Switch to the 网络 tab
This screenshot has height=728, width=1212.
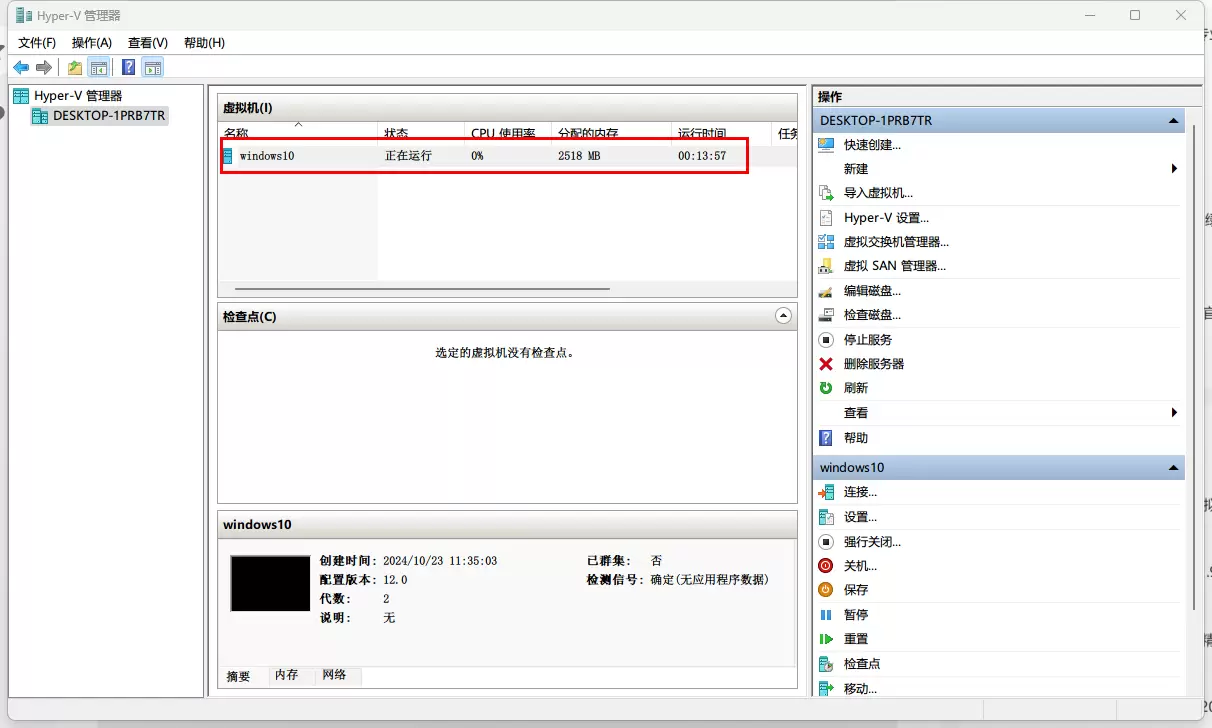[335, 676]
